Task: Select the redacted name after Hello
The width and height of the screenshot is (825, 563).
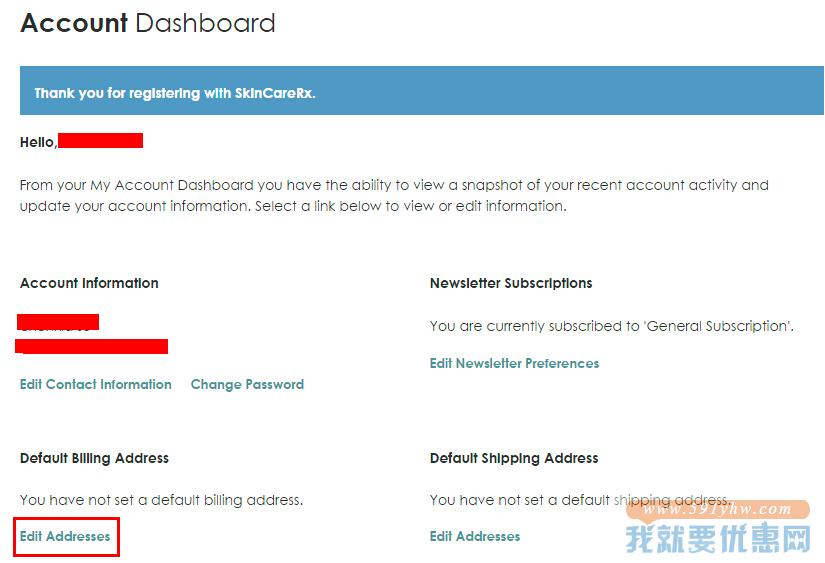Action: [100, 140]
